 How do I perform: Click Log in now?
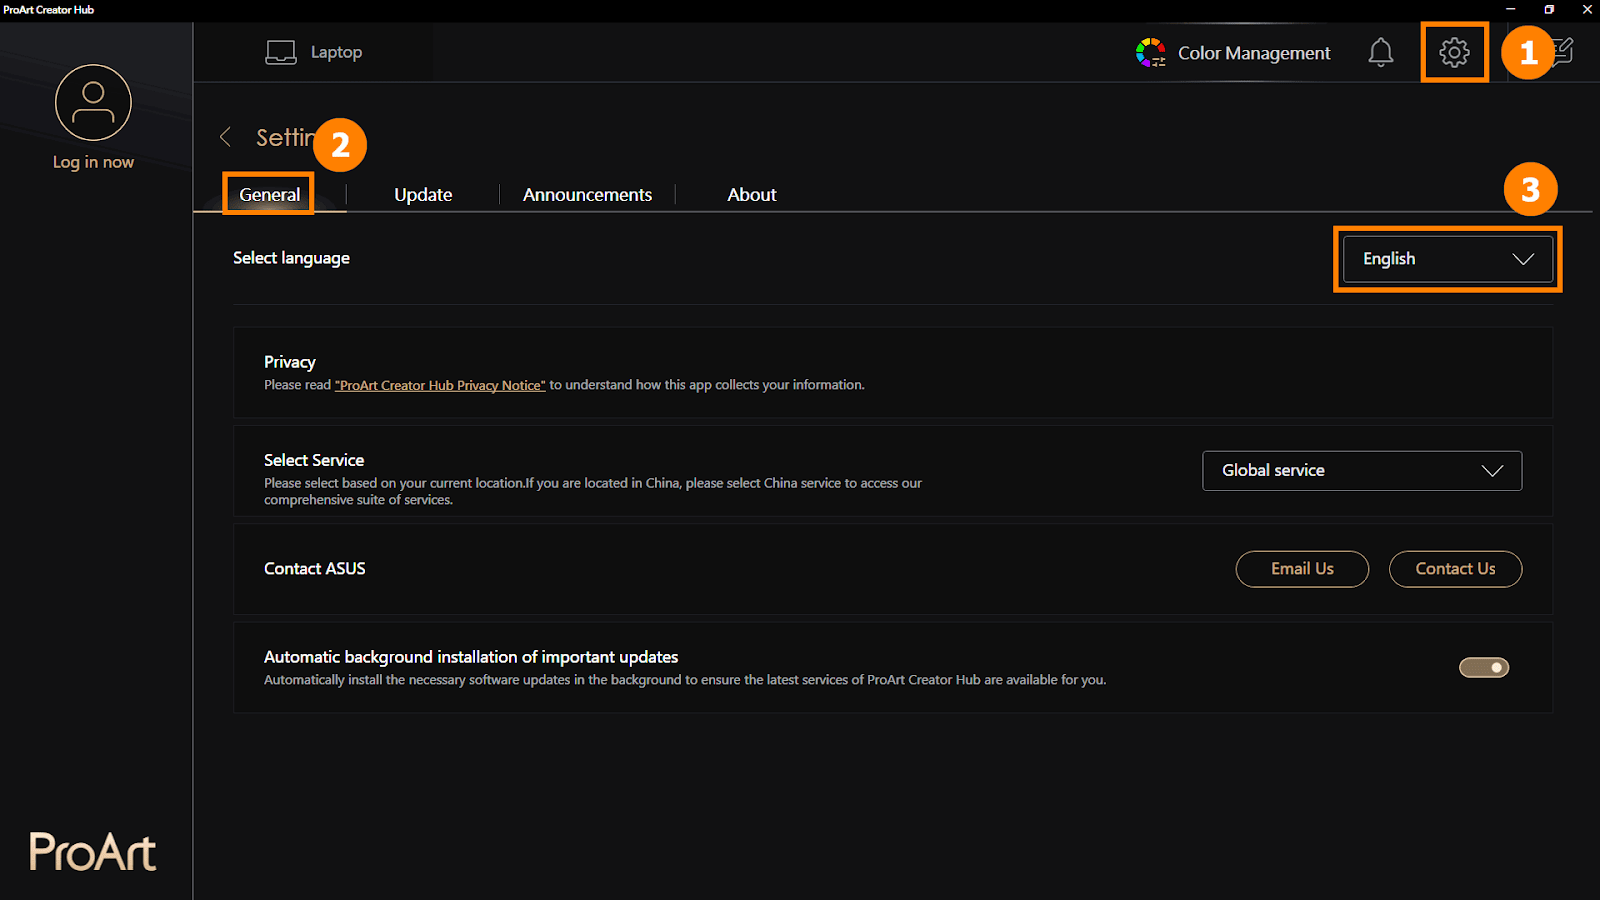click(93, 162)
